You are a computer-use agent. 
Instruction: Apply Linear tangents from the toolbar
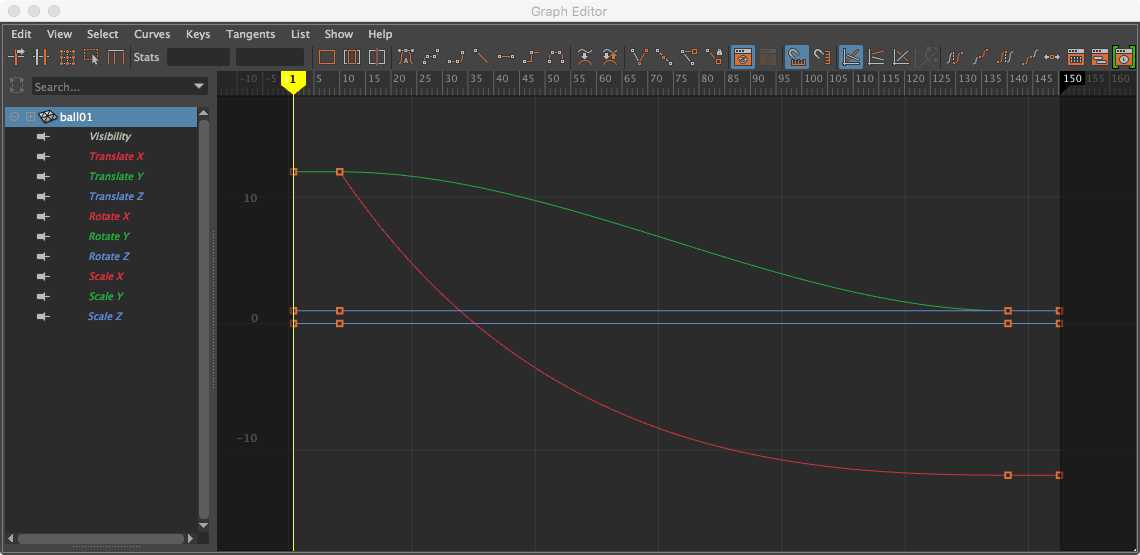[481, 57]
